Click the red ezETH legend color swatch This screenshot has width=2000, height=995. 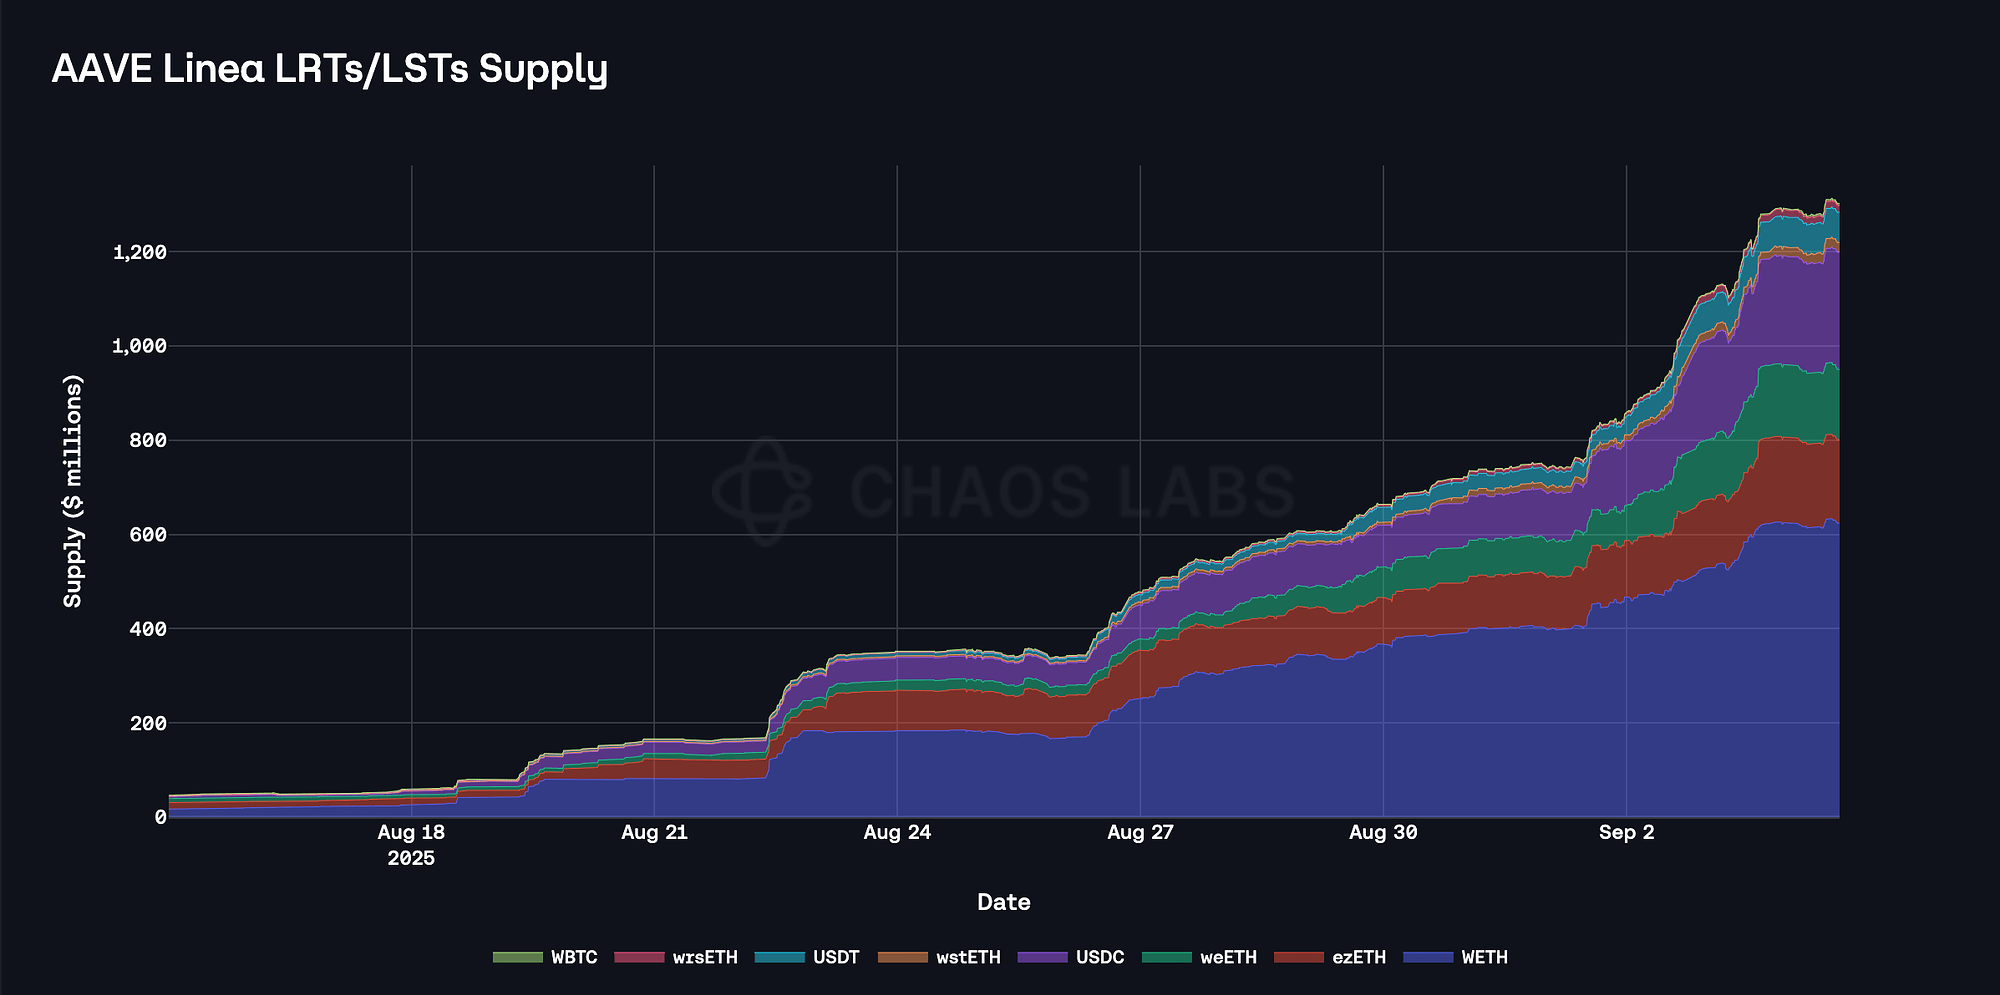point(1299,957)
